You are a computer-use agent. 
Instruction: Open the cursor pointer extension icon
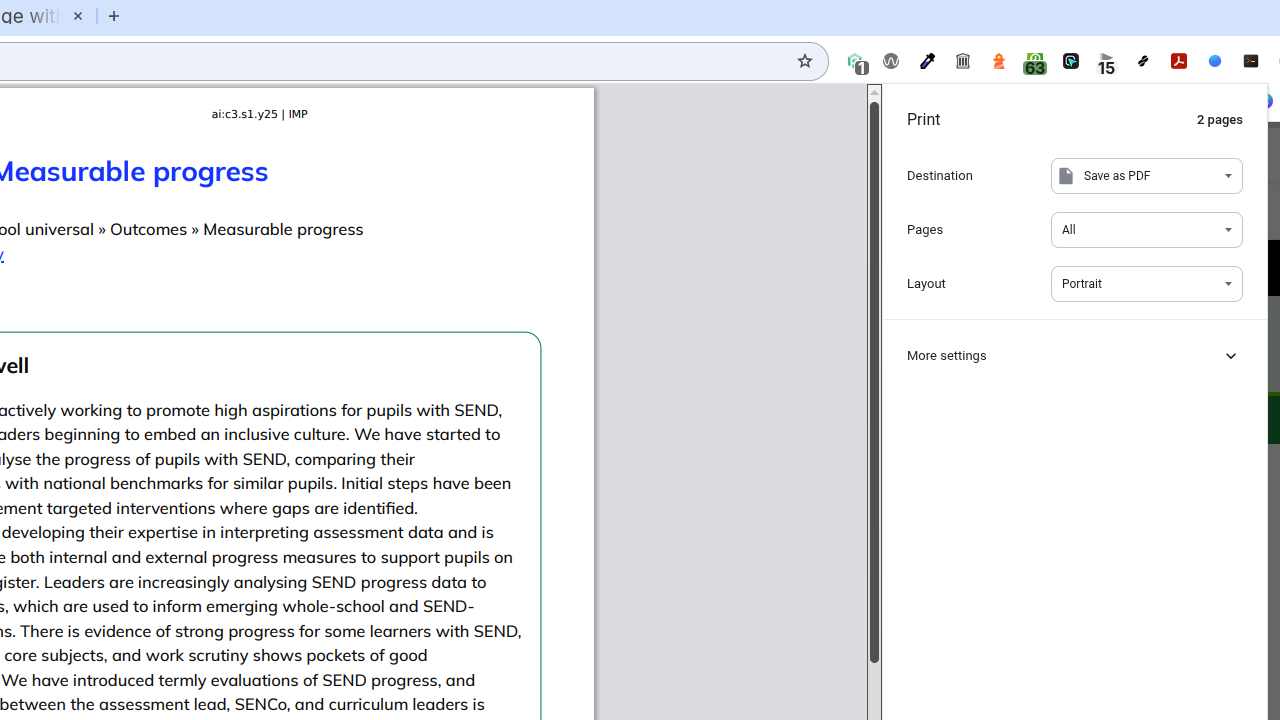[x=1071, y=61]
